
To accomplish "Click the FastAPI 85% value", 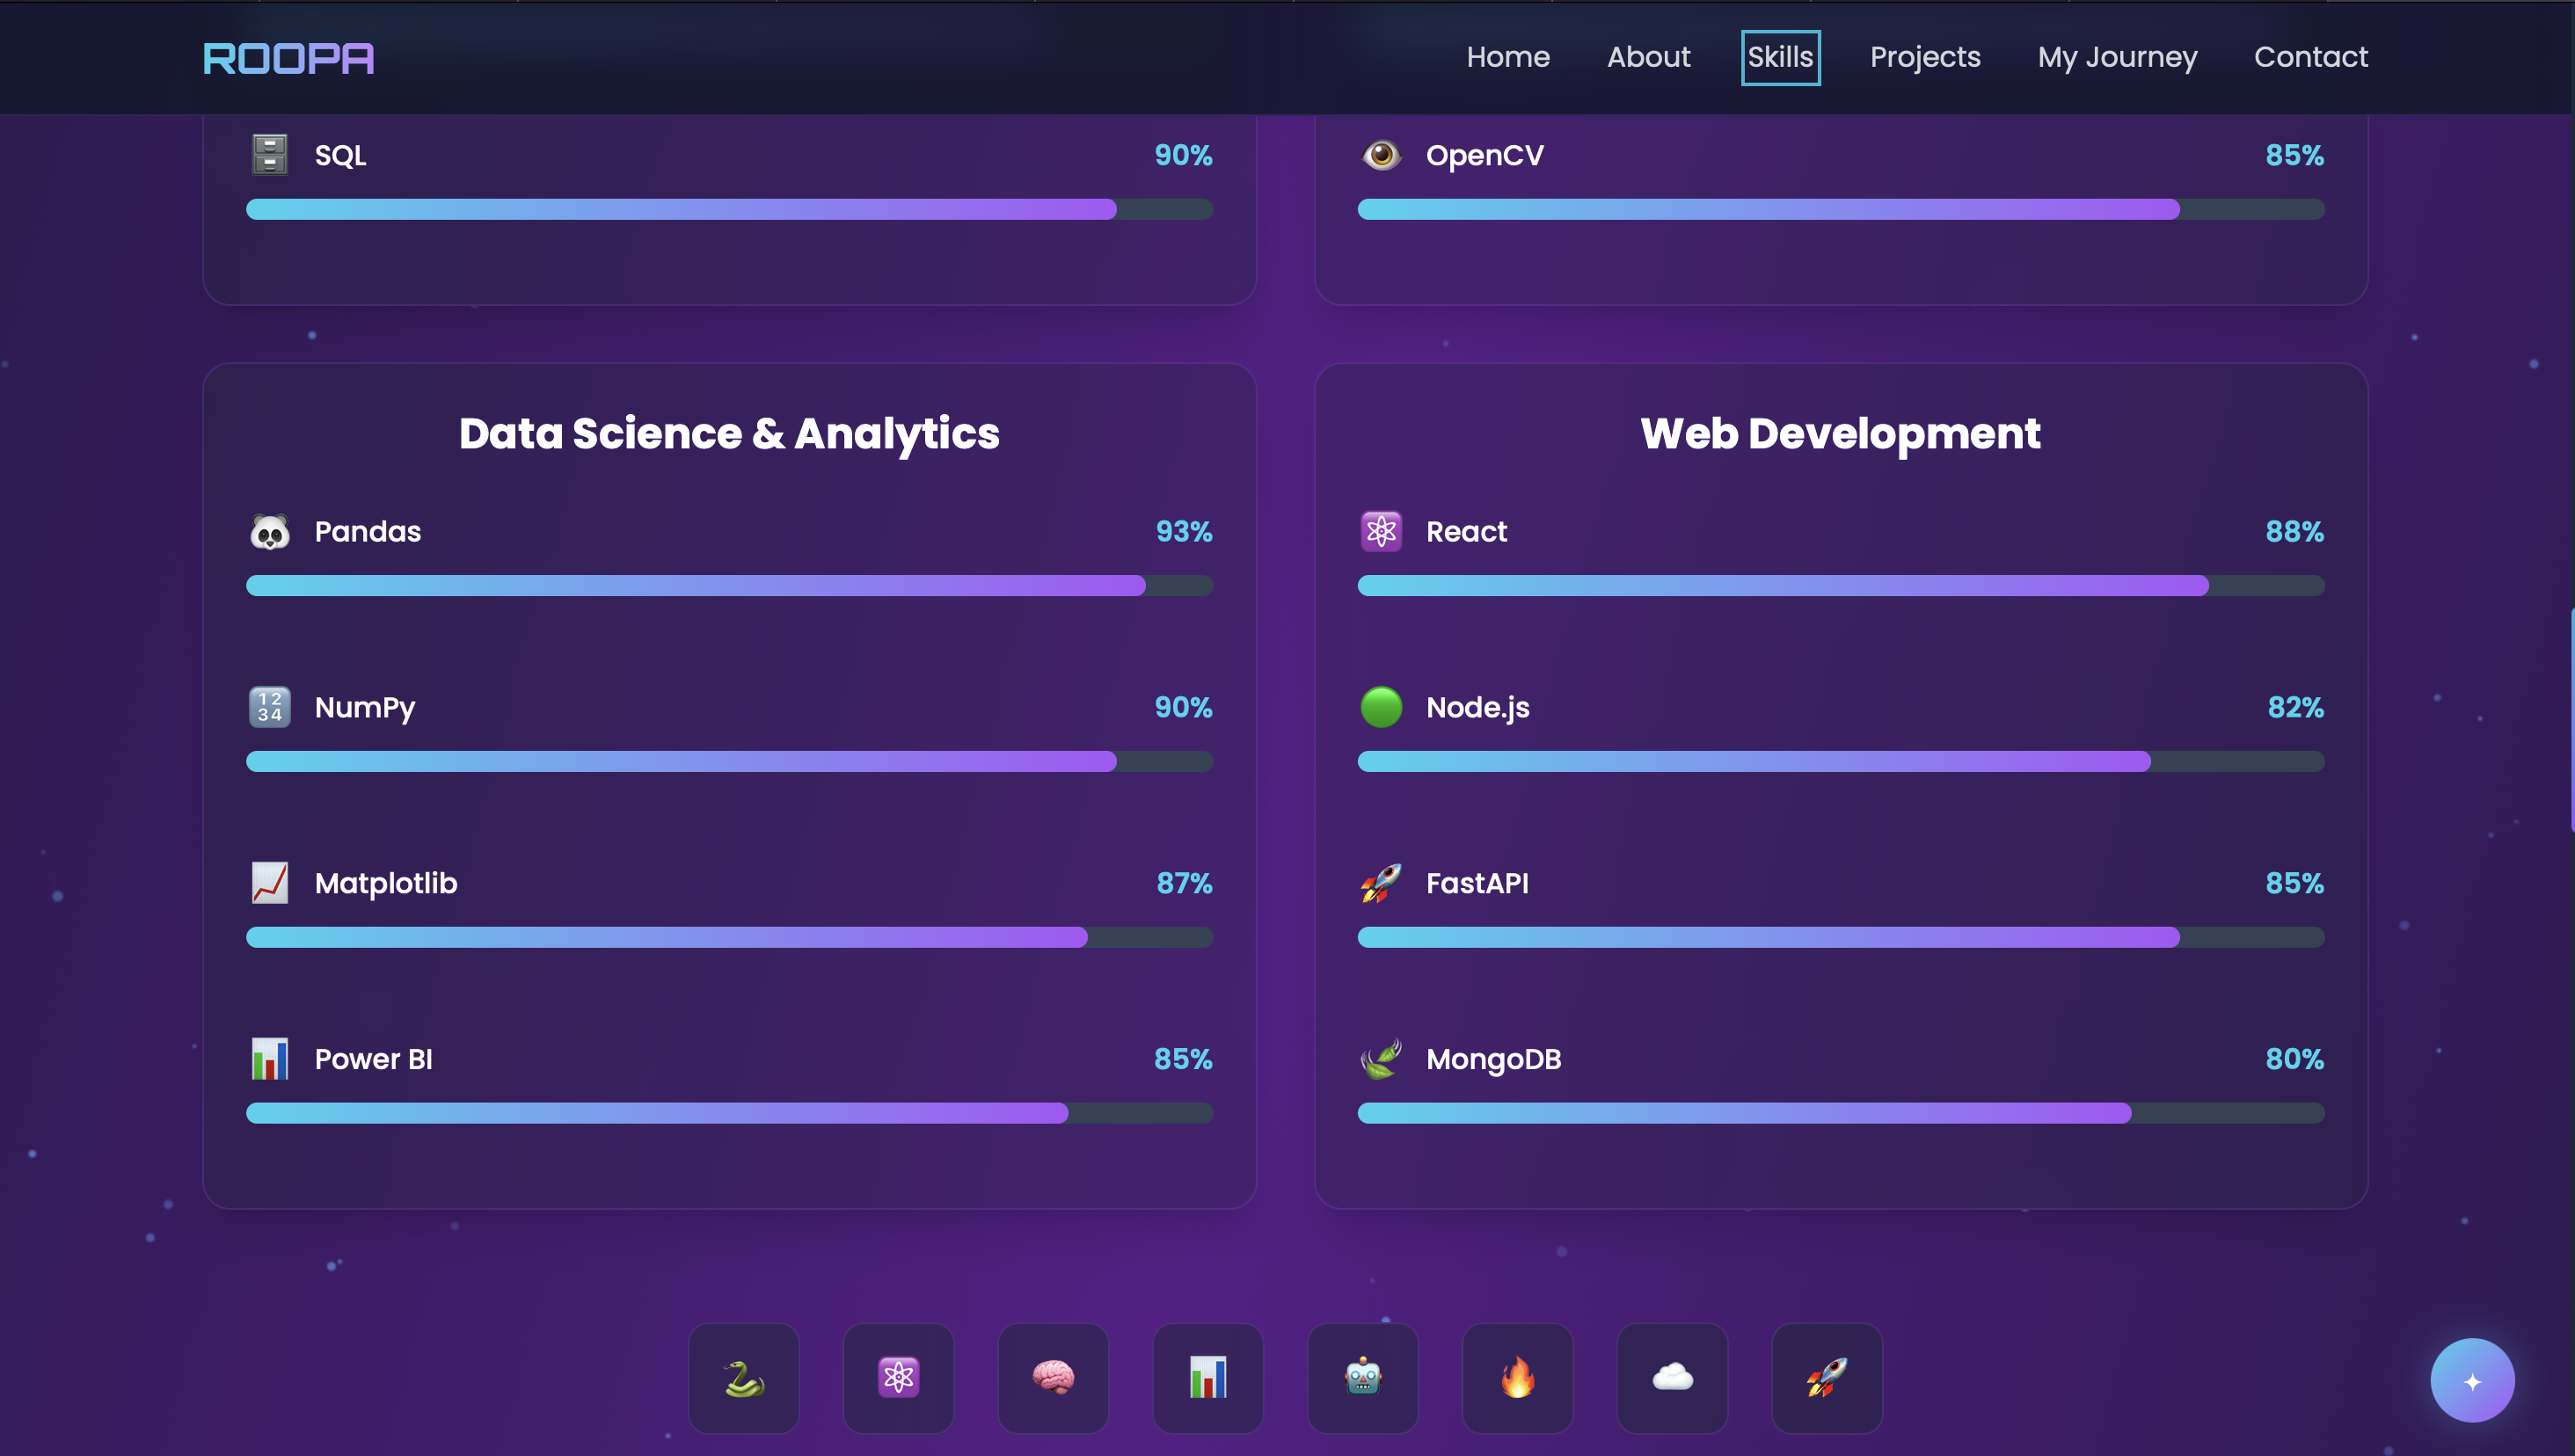I will pyautogui.click(x=2295, y=883).
